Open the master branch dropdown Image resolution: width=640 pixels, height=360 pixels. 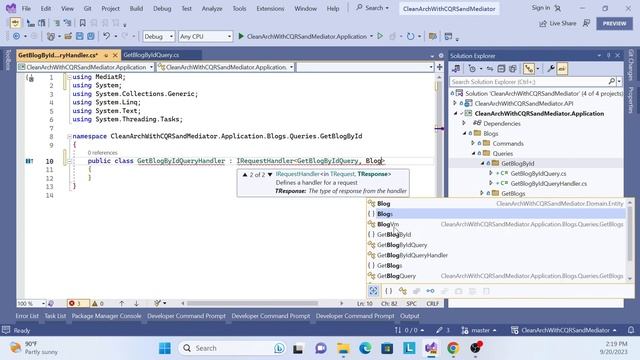pos(479,330)
